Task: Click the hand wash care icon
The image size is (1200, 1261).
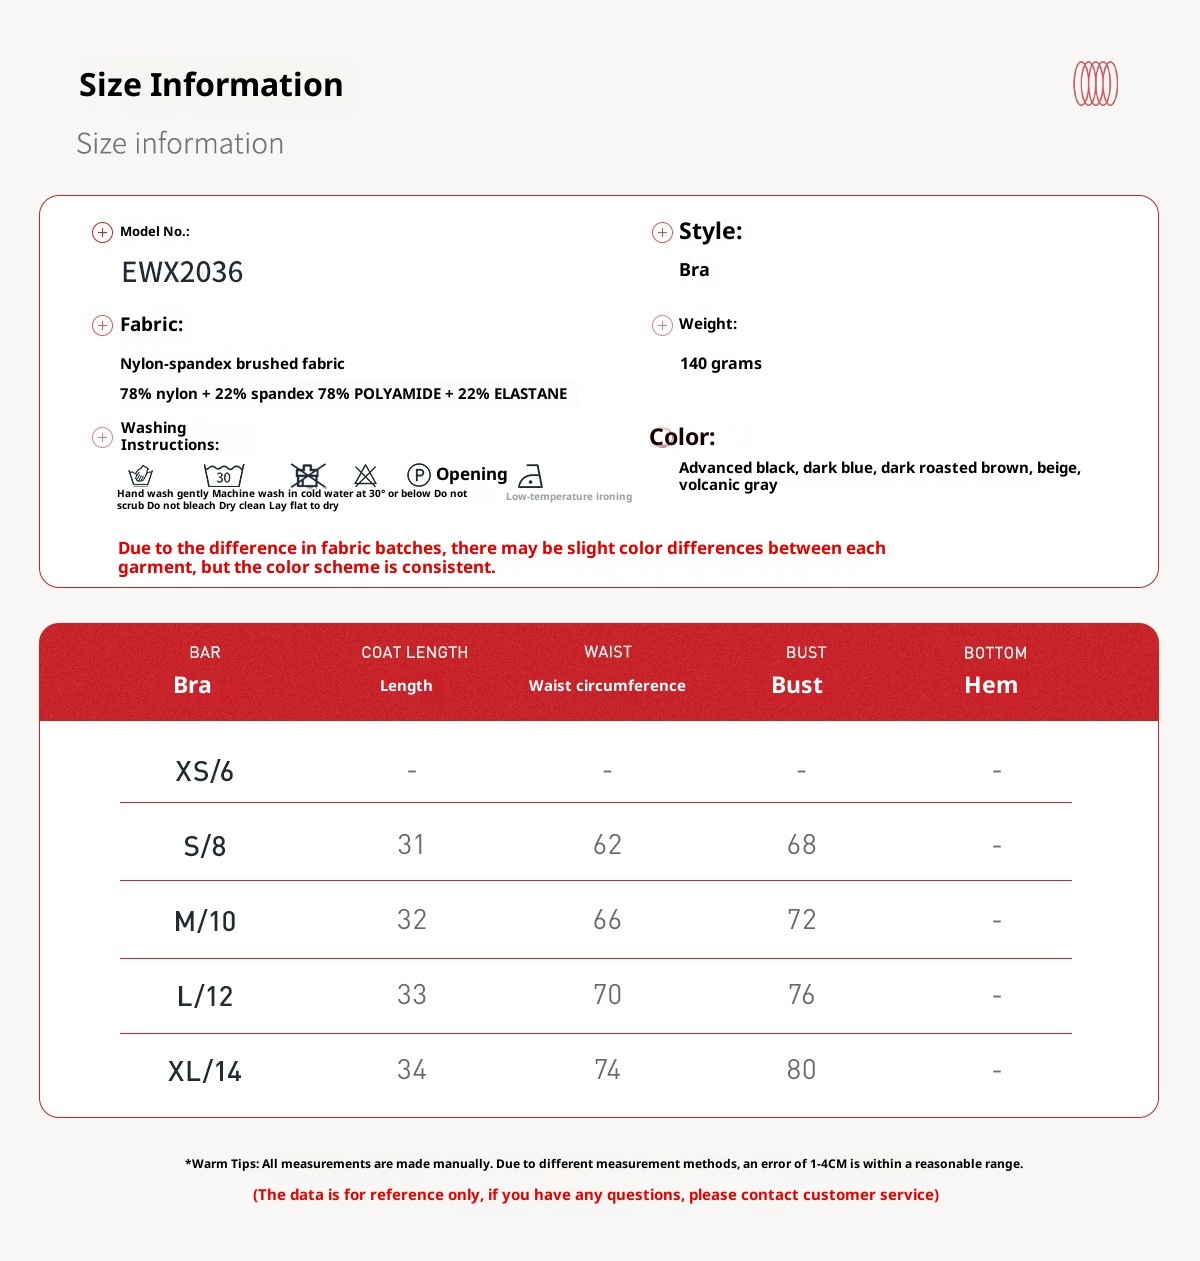Action: click(x=141, y=475)
